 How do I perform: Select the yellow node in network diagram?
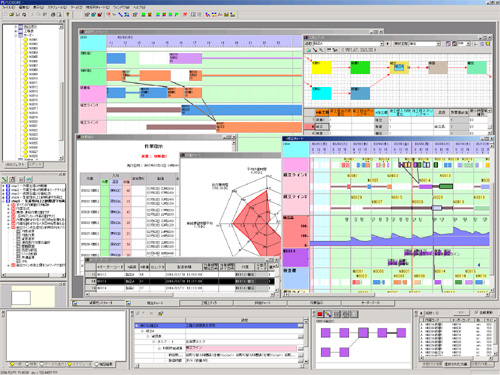tap(321, 67)
